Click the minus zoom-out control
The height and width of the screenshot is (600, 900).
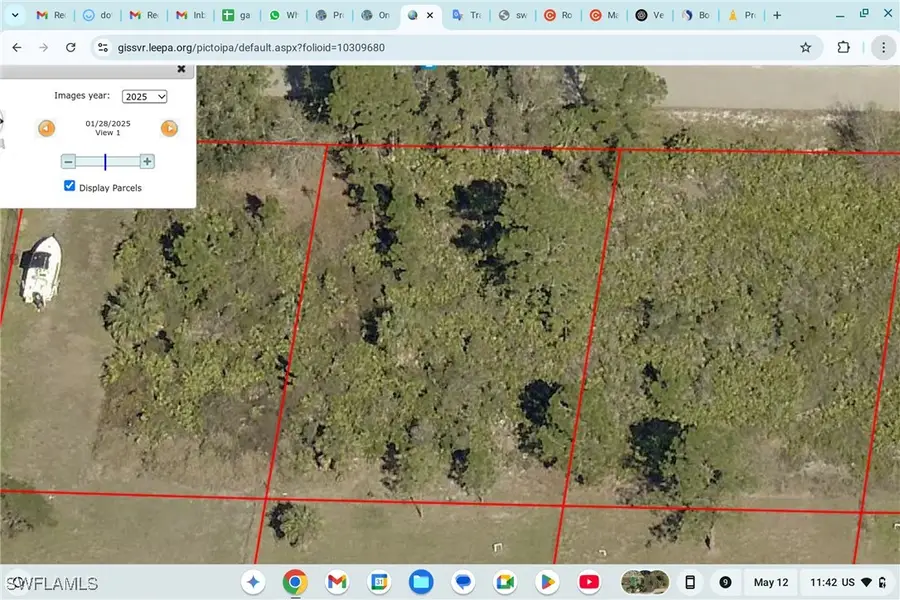point(68,161)
